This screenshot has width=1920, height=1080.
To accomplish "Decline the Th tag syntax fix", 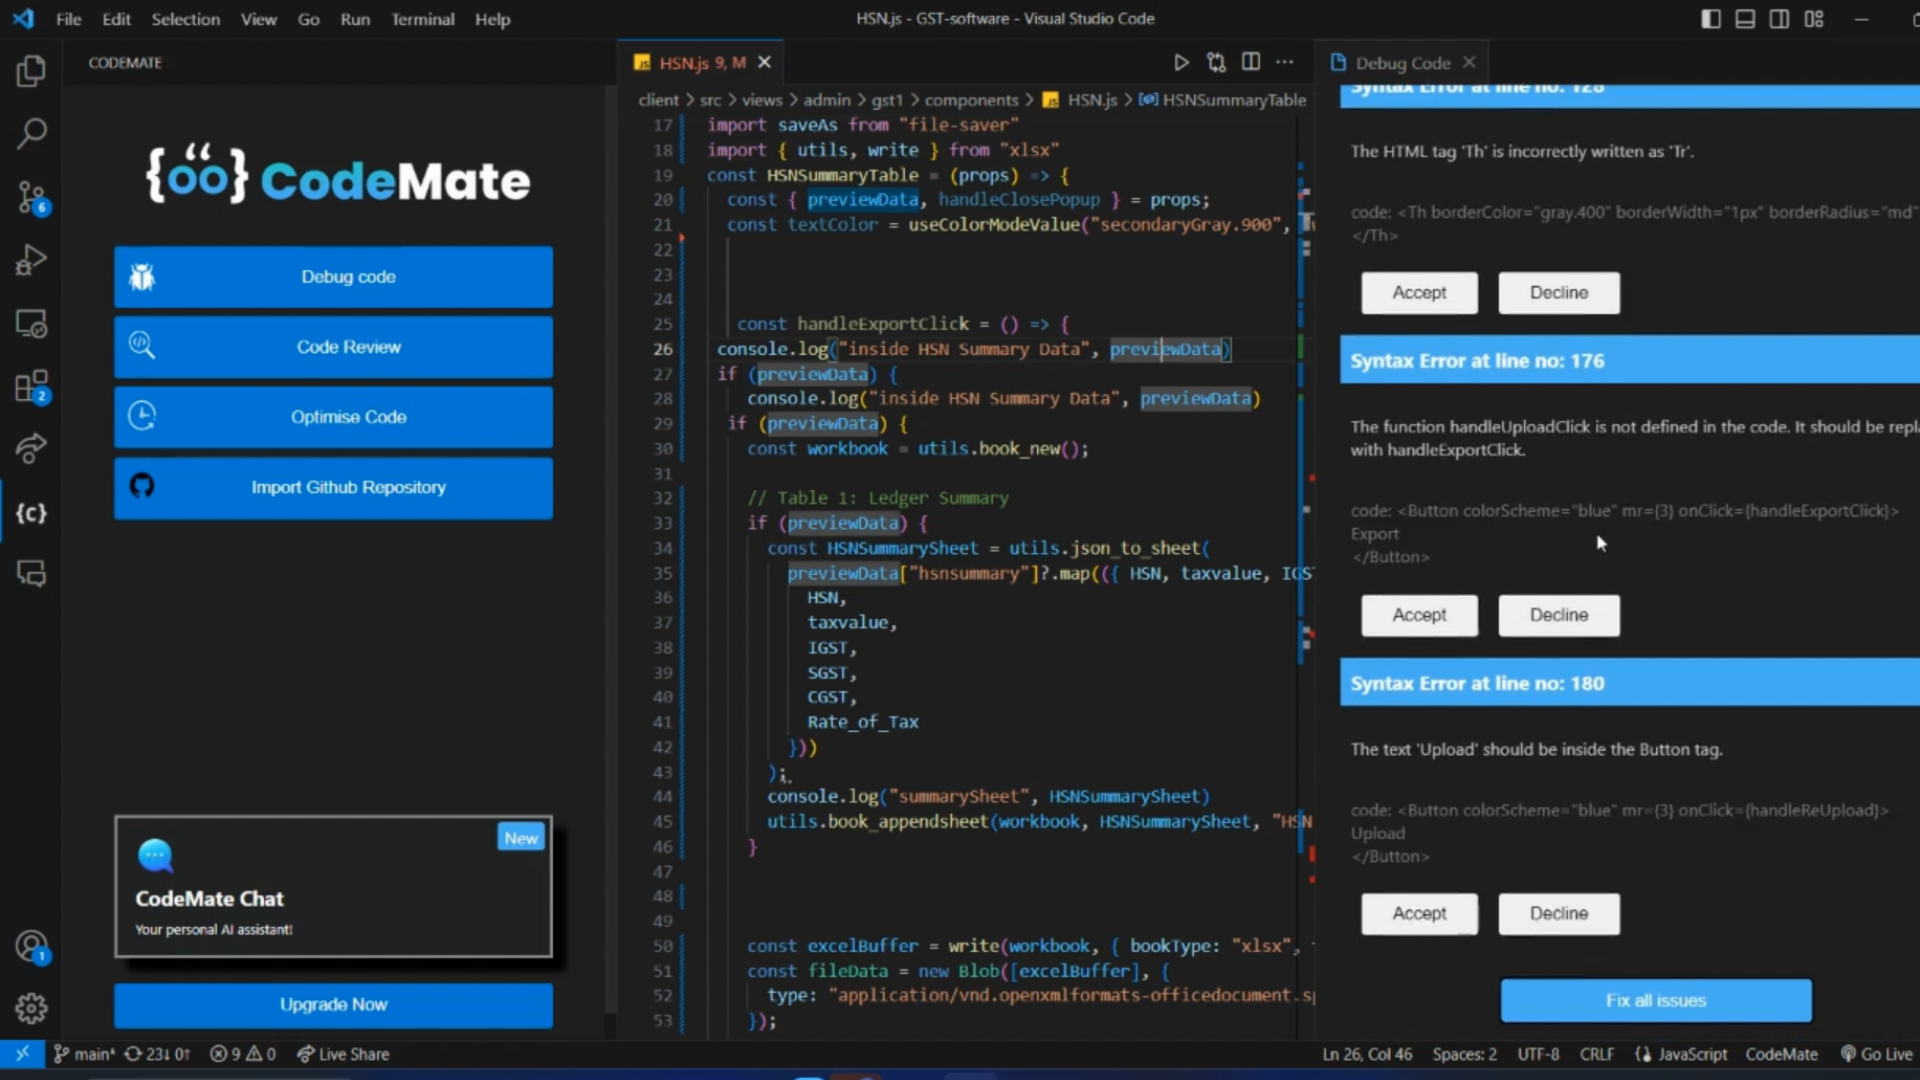I will coord(1559,293).
